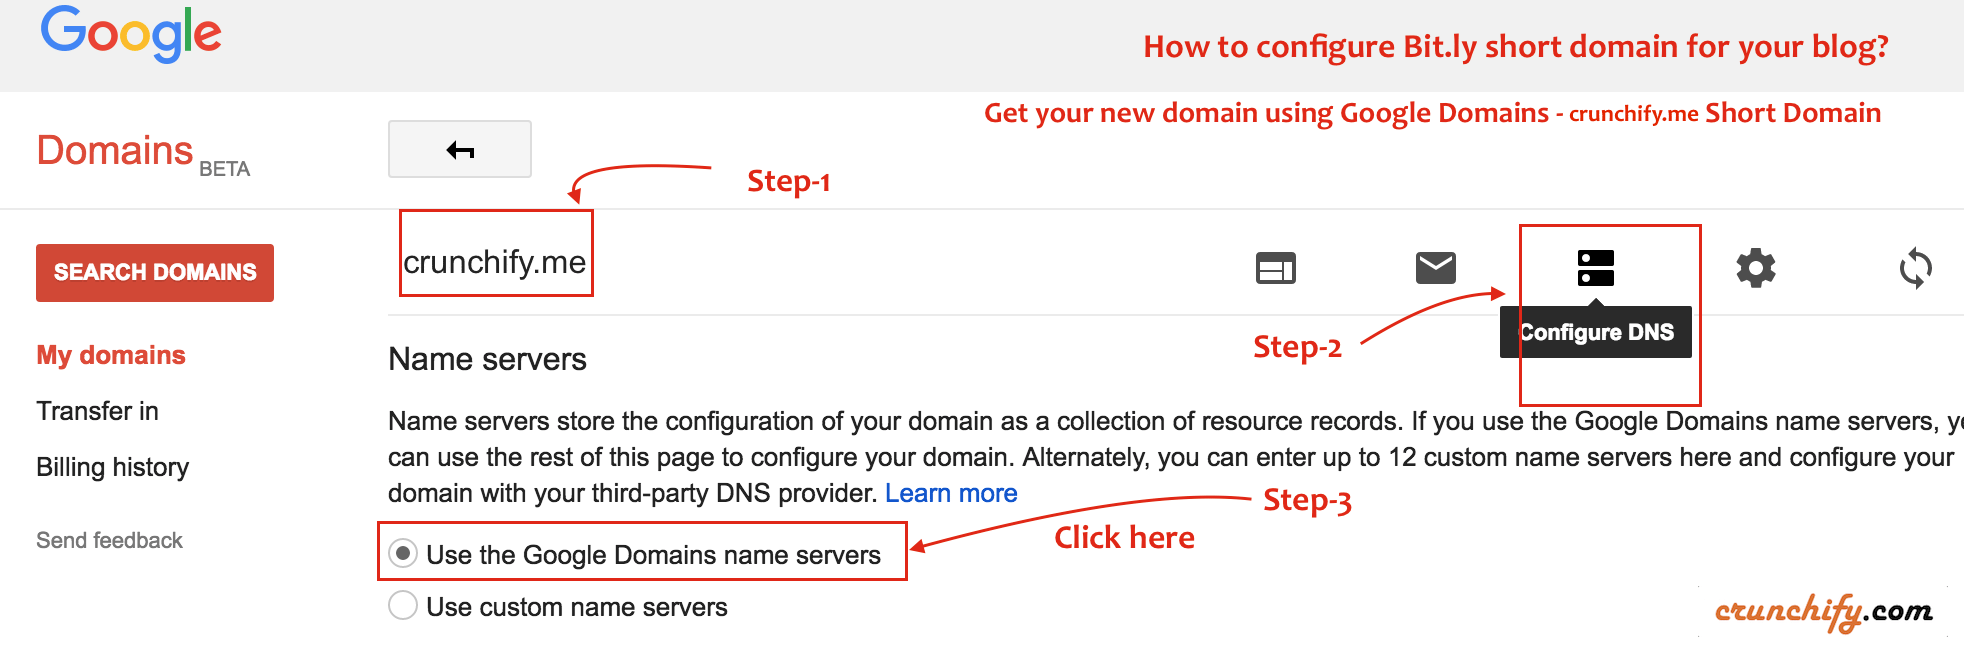Open the website builder icon
The image size is (1964, 650).
coord(1275,268)
